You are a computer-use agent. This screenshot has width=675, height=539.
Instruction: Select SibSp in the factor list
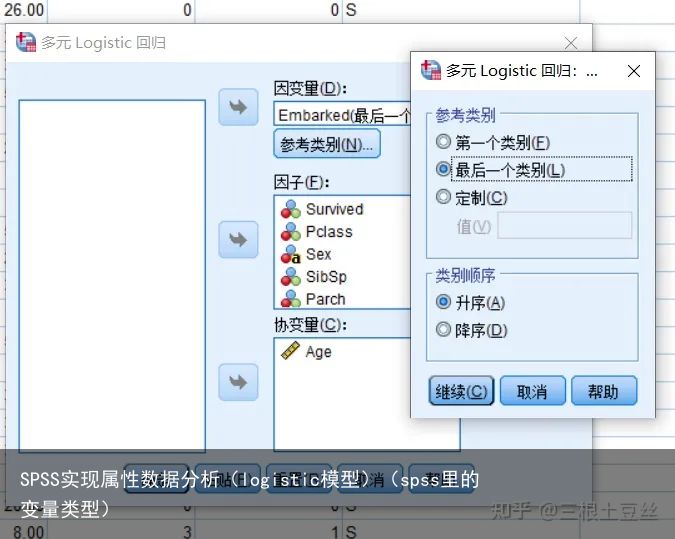point(326,276)
